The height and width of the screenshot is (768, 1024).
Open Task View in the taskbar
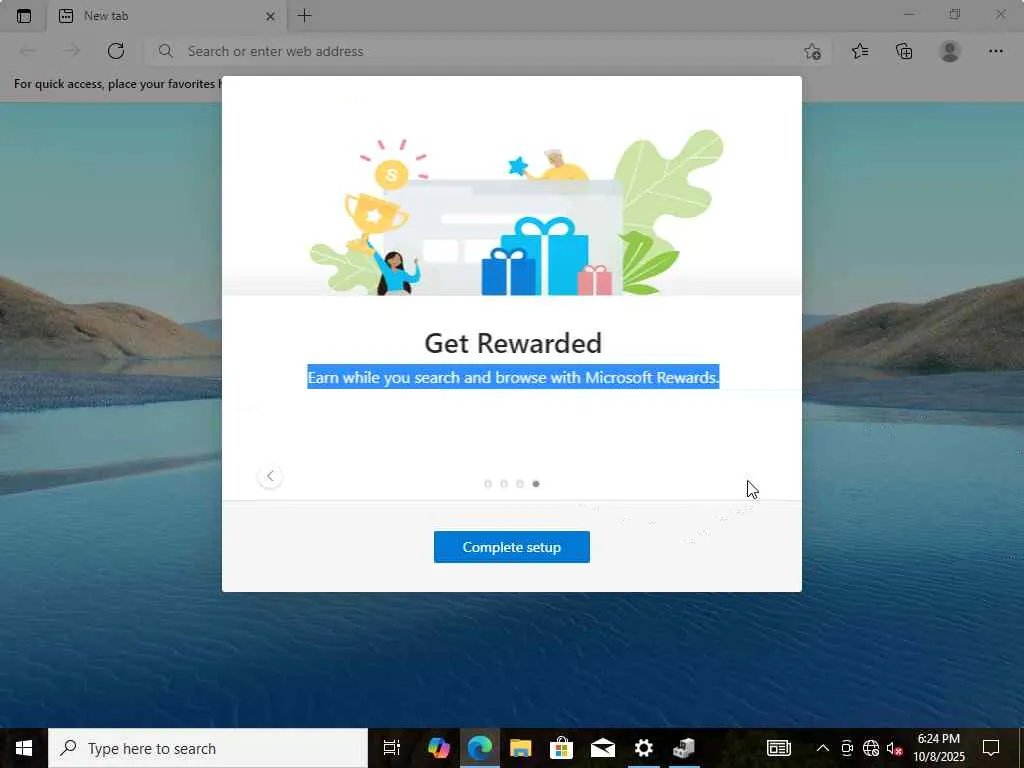pyautogui.click(x=391, y=748)
